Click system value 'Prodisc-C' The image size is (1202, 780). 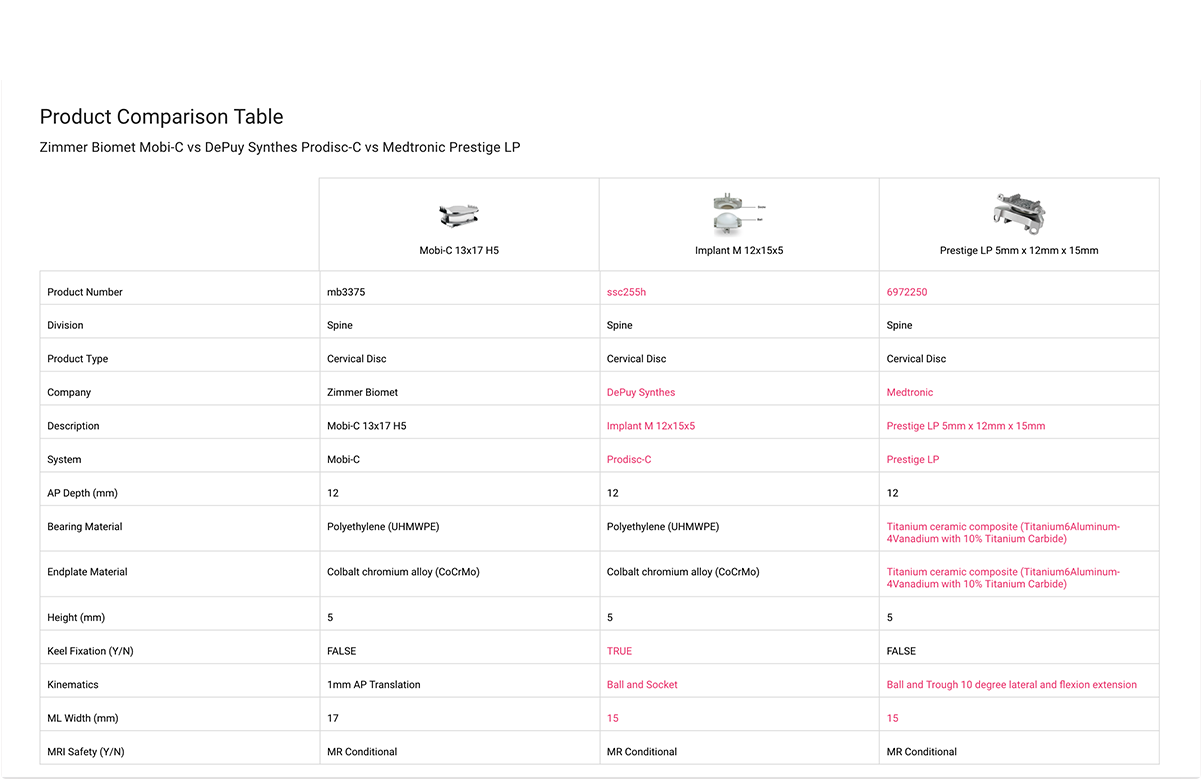click(x=629, y=460)
